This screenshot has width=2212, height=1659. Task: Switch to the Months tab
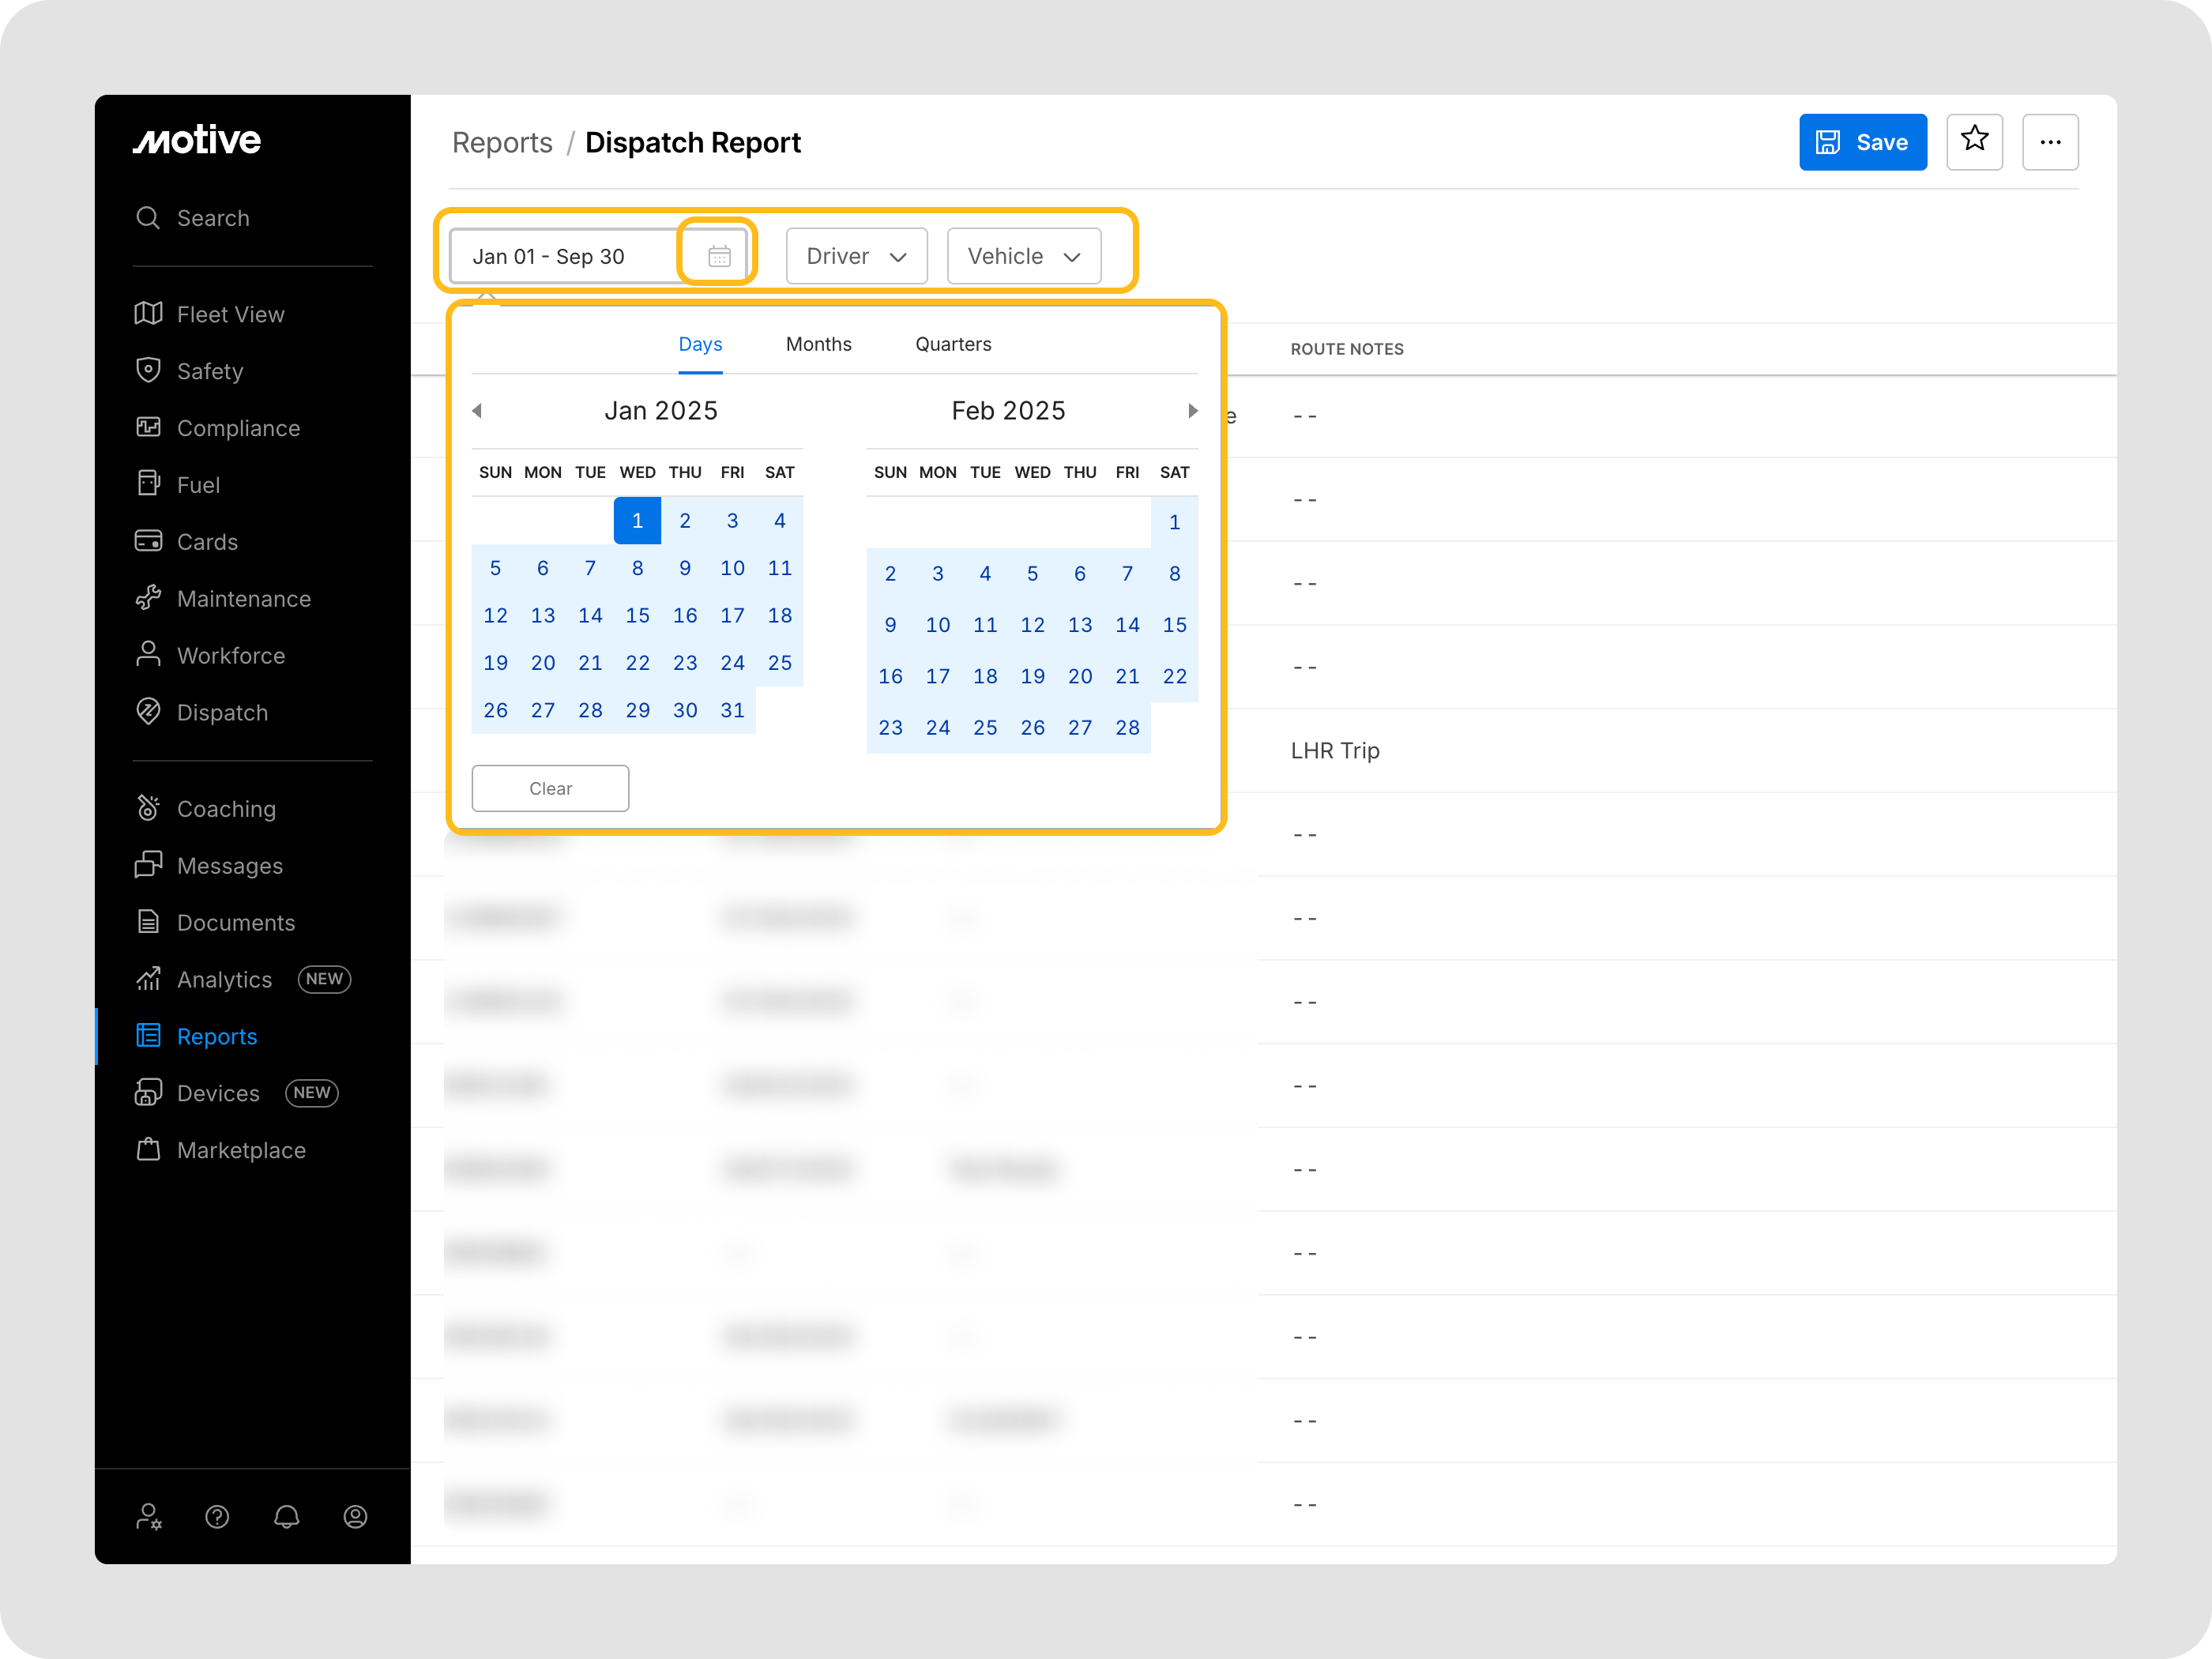point(818,344)
